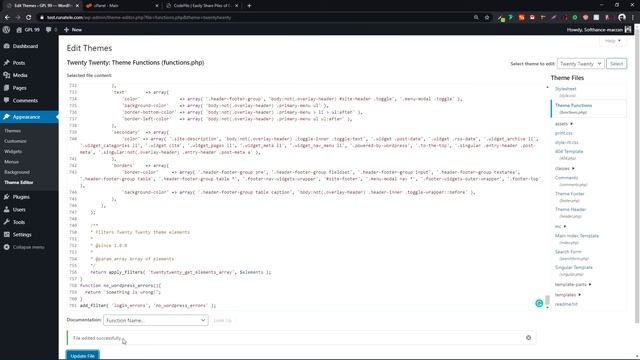Expand the template-parts folder
Screen dimensions: 640x360
pyautogui.click(x=573, y=284)
